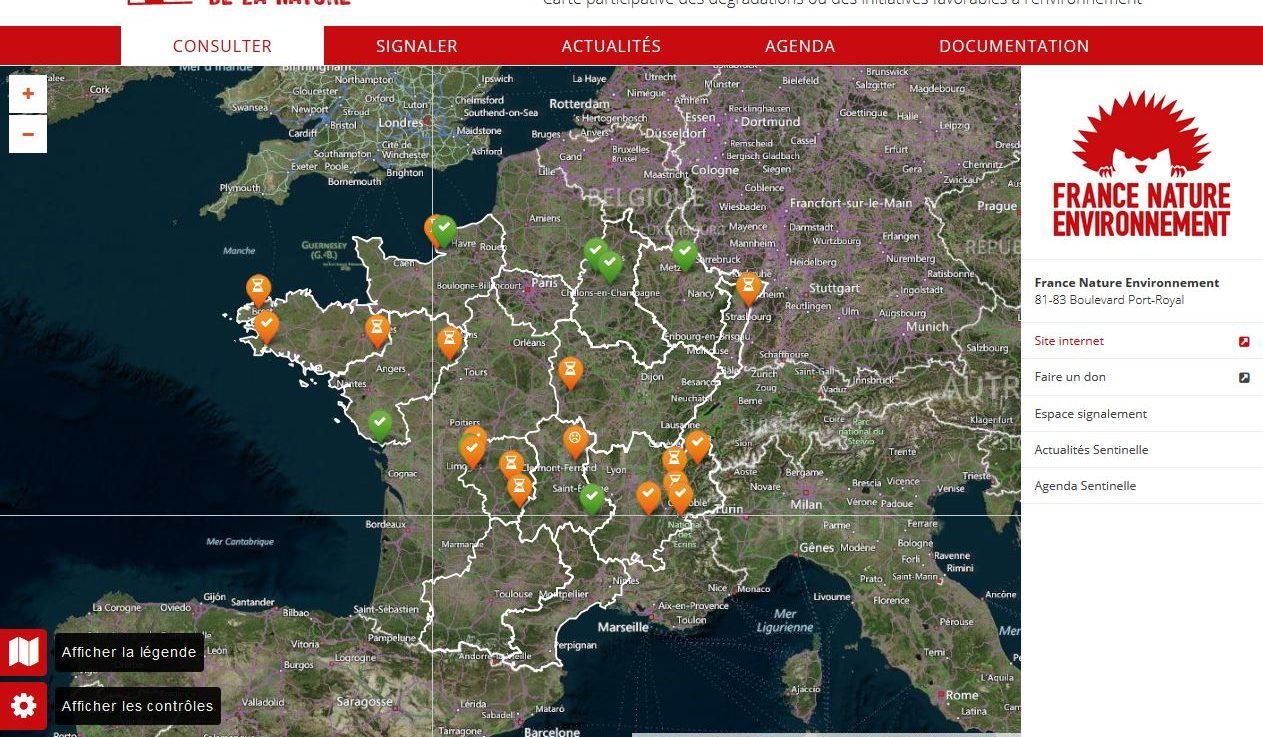Click the address 81-83 Boulevard Port-Royal
1263x737 pixels.
1109,300
